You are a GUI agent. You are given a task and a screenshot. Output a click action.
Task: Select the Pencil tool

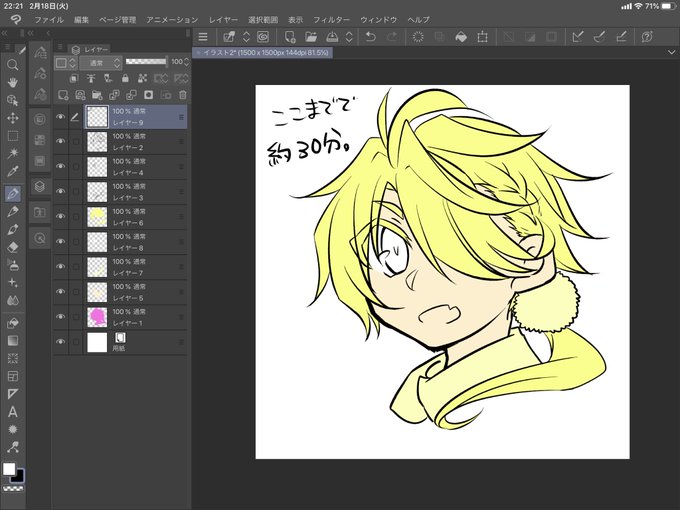click(x=13, y=211)
